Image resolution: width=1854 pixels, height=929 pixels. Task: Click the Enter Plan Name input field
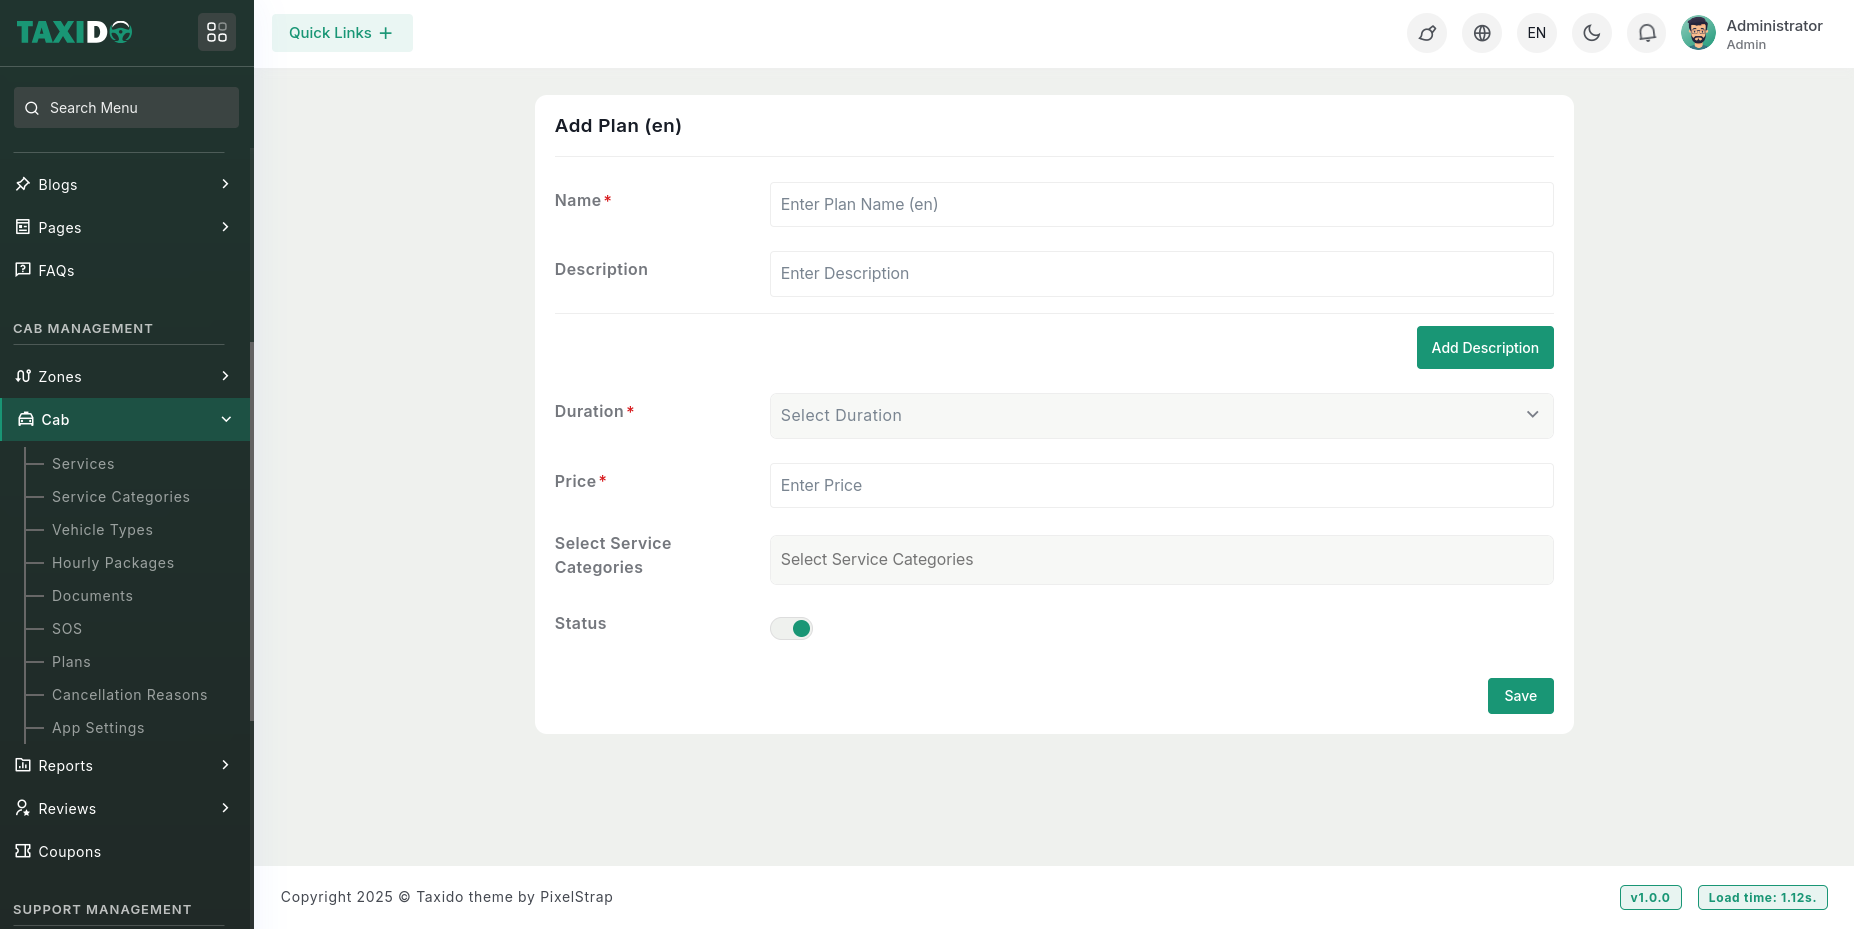(x=1160, y=205)
